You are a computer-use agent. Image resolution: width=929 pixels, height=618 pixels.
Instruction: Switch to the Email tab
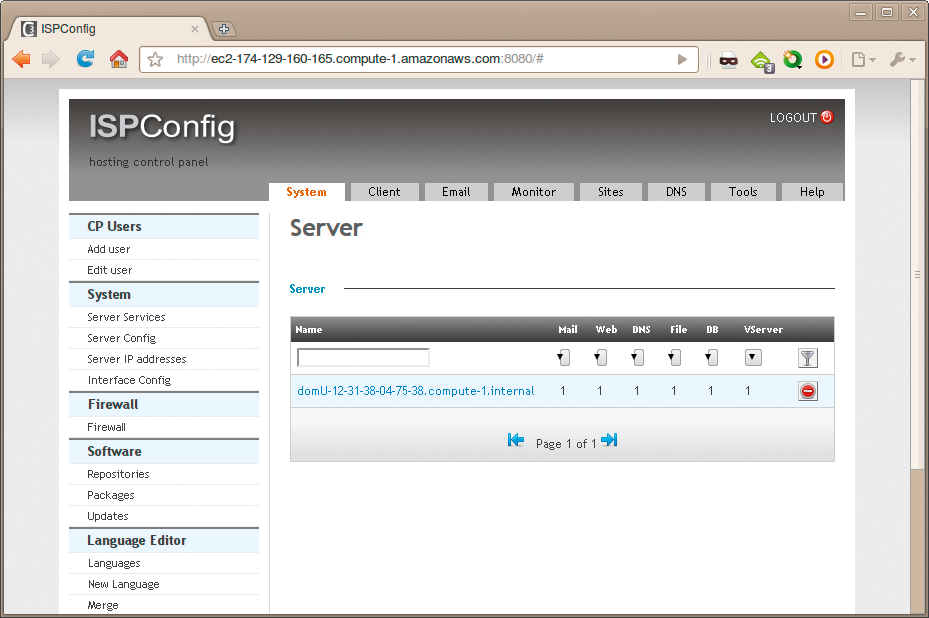pos(456,192)
